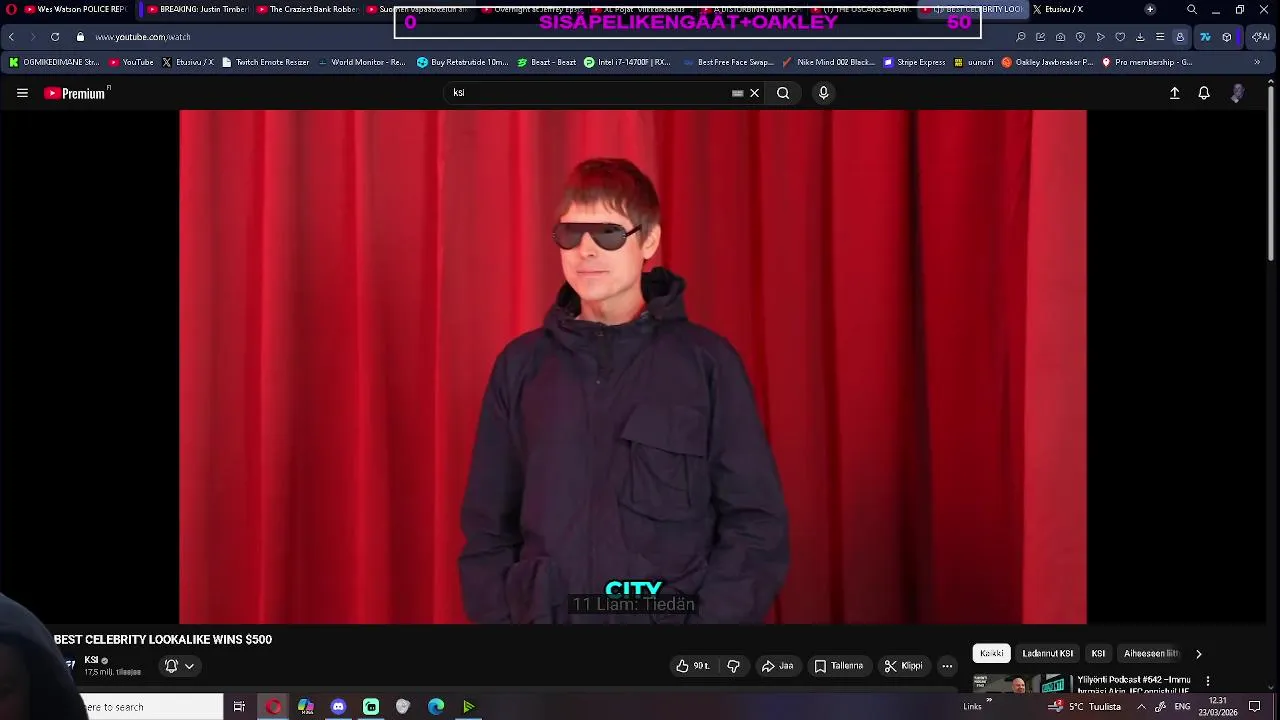This screenshot has width=1280, height=720.
Task: Open the 'Nike Mind 002 Black...' bookmark
Action: coord(829,62)
